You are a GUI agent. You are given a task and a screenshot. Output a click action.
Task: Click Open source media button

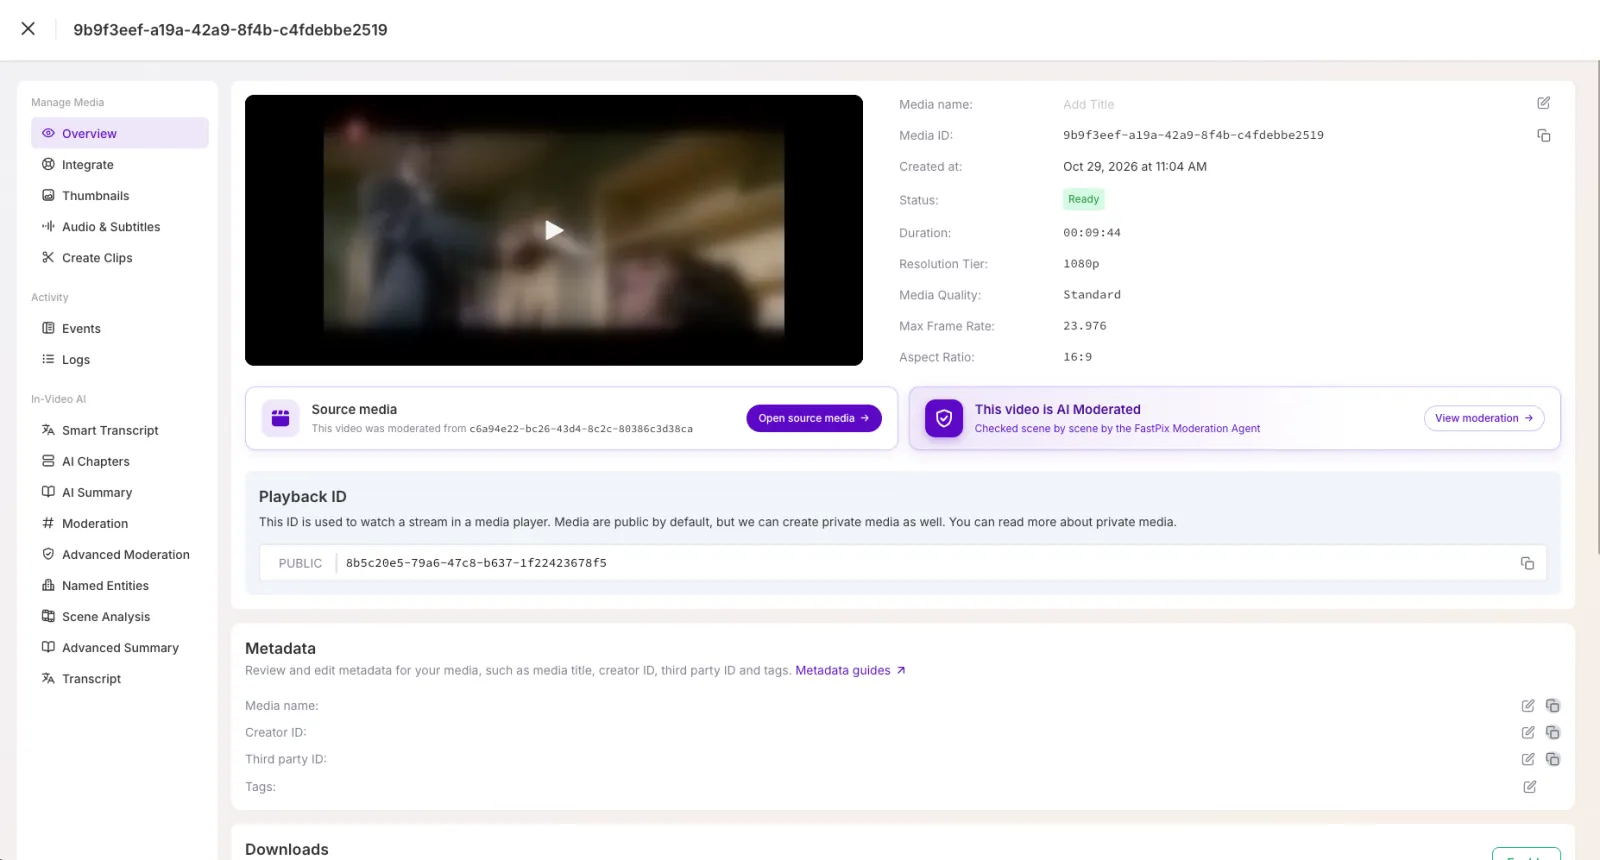tap(814, 418)
